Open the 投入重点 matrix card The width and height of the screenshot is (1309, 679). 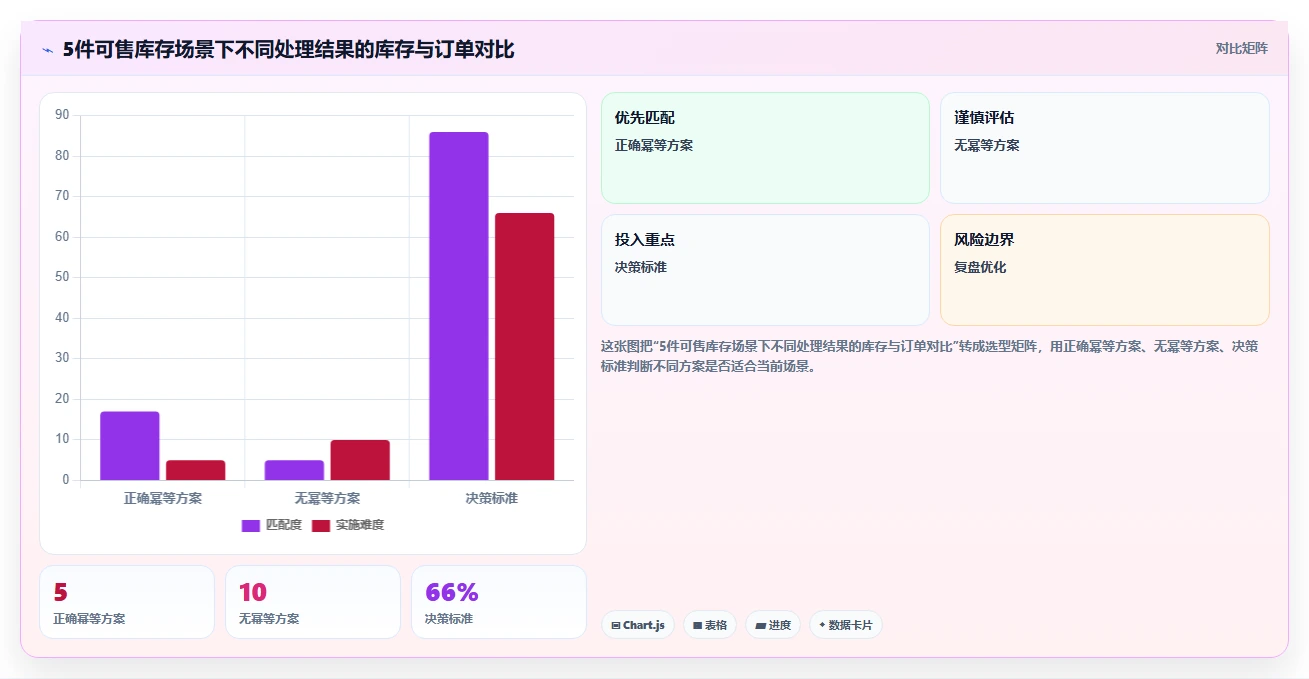pyautogui.click(x=765, y=270)
